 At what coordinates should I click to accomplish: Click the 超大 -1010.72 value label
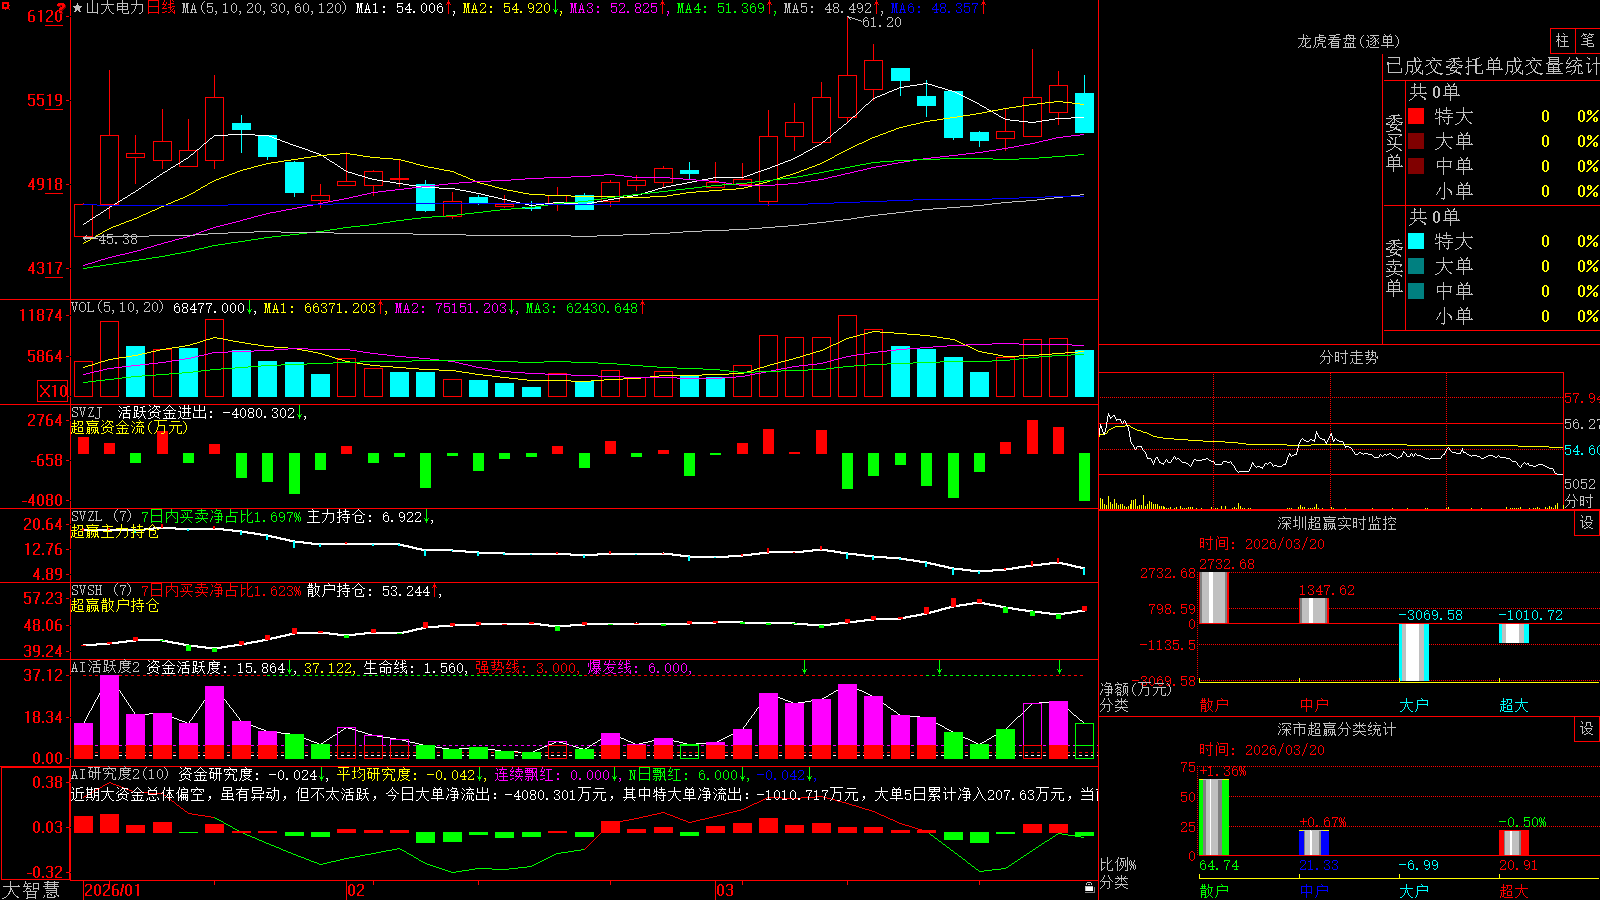coord(1530,615)
